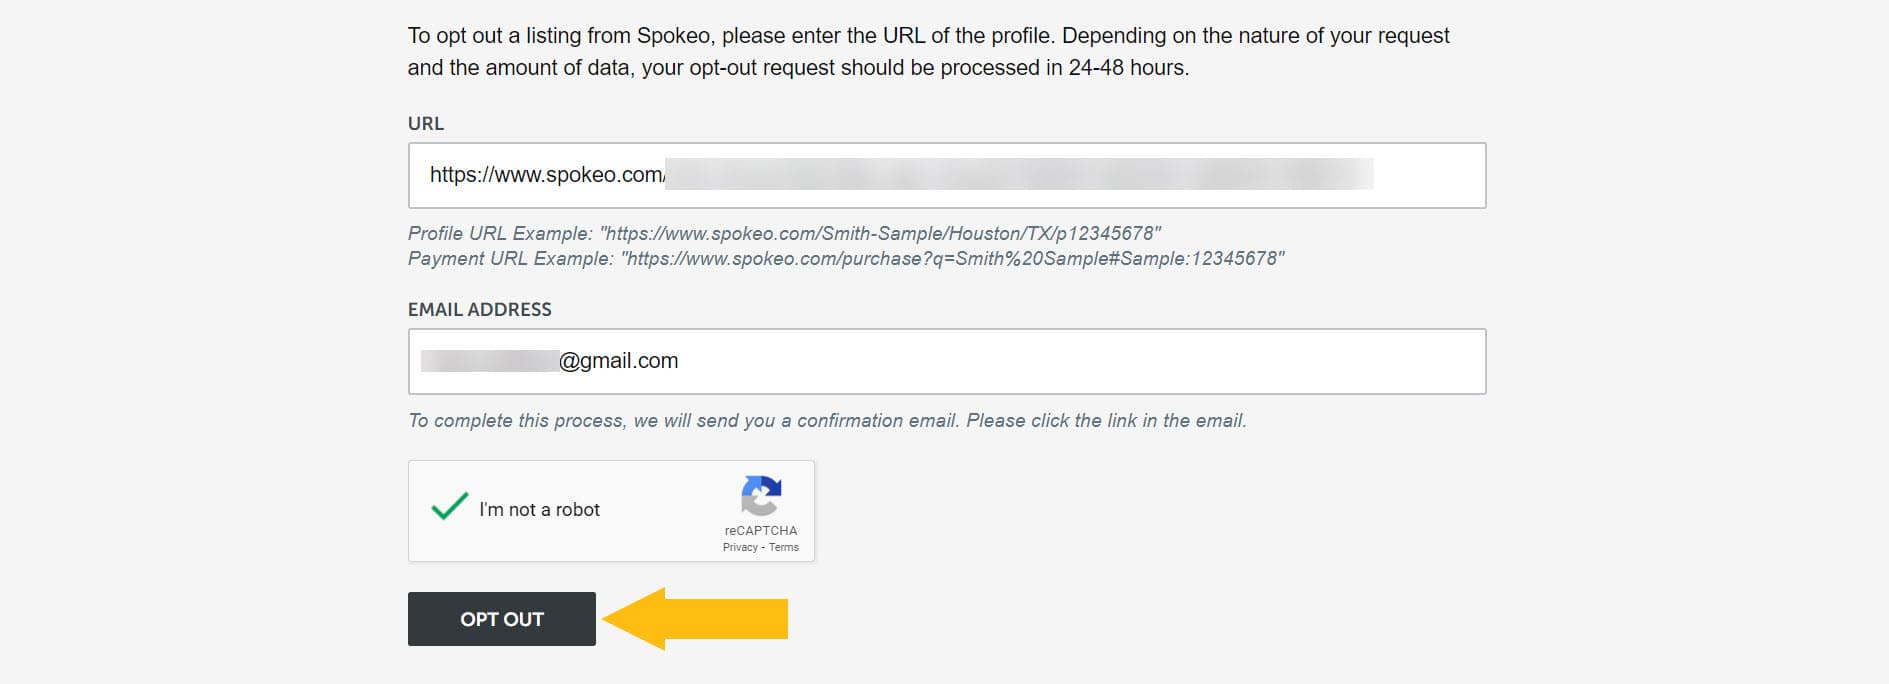Click the EMAIL ADDRESS label
Viewport: 1889px width, 684px height.
coord(479,310)
